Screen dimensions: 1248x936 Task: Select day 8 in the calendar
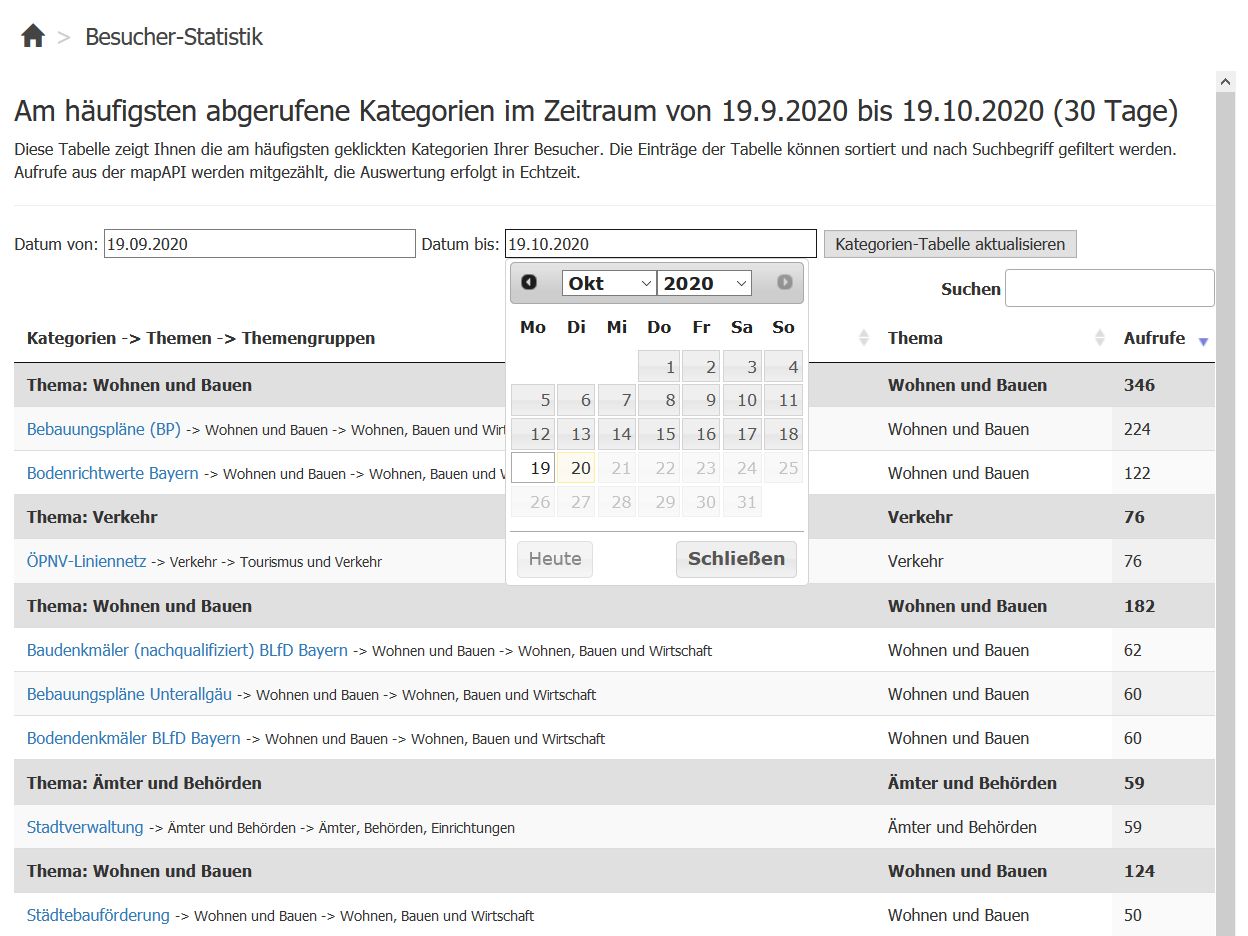pyautogui.click(x=659, y=401)
